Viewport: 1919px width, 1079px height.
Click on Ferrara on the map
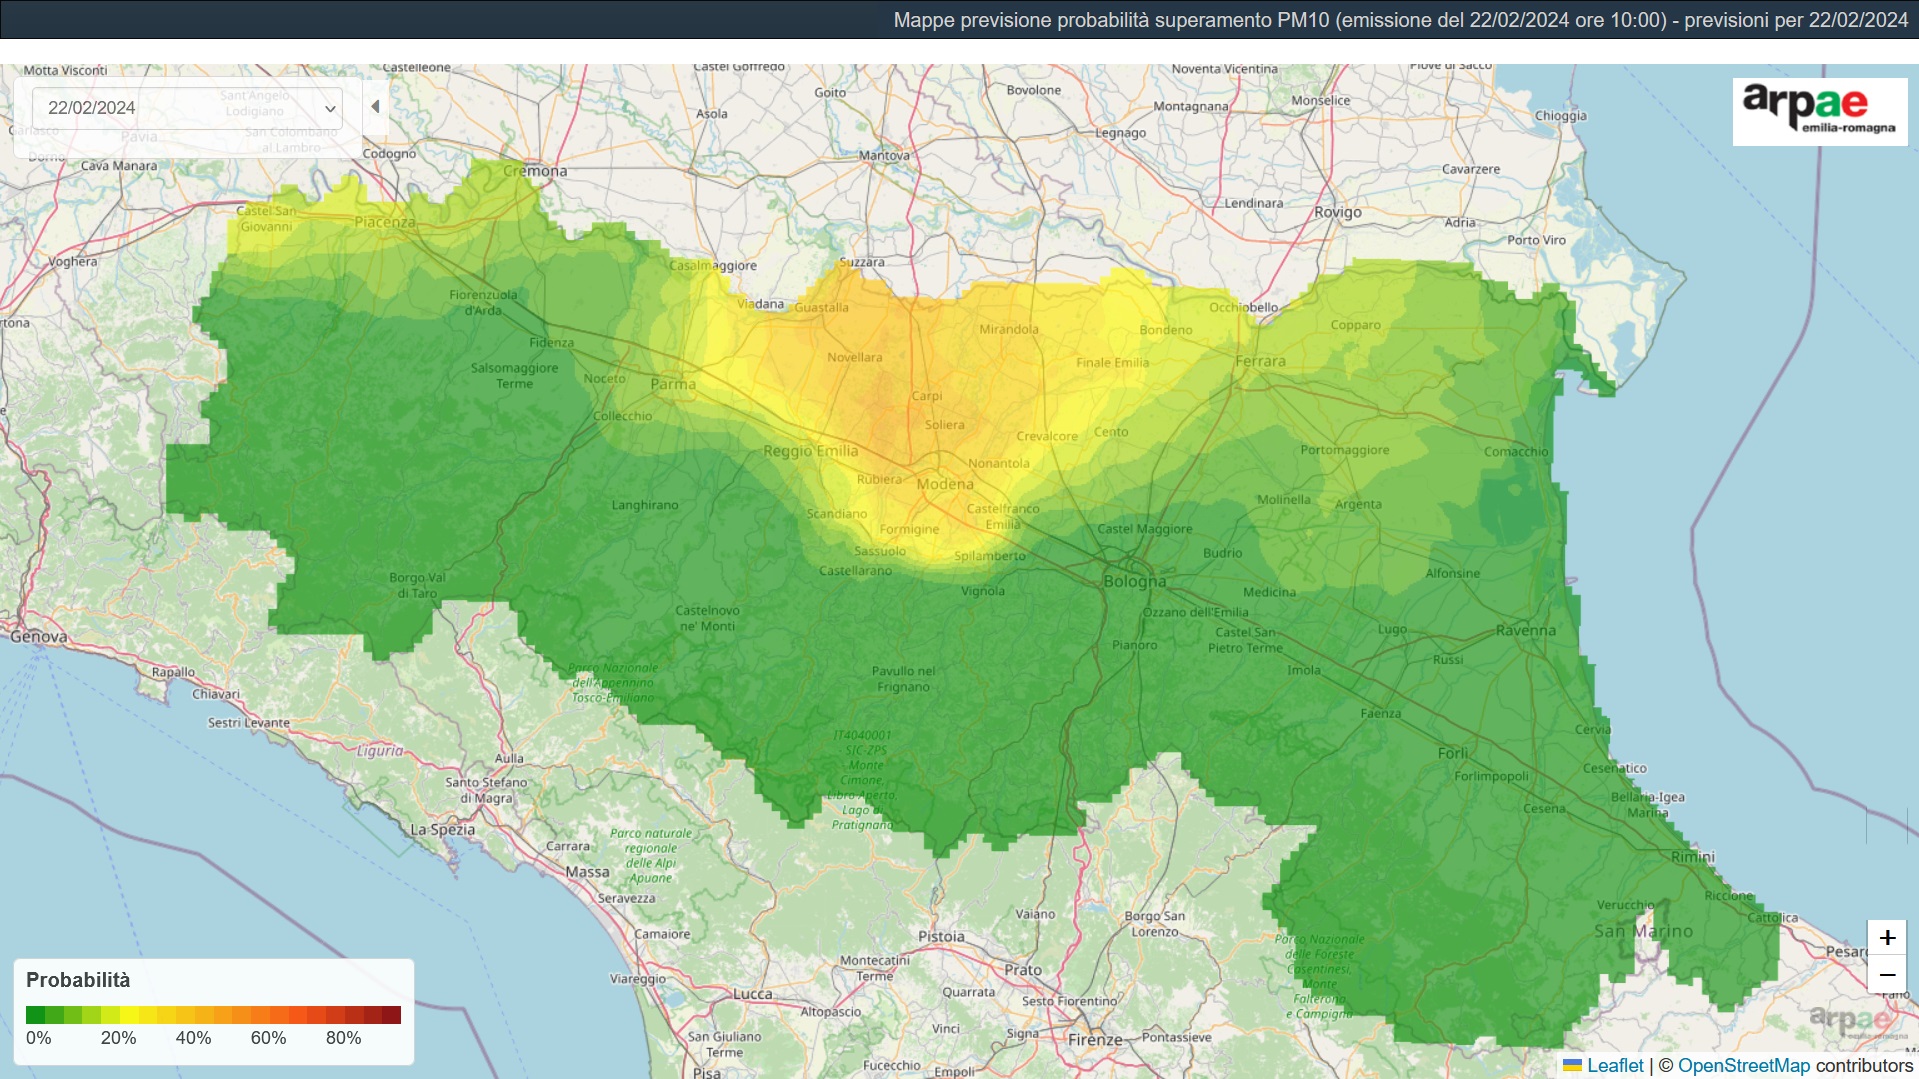coord(1259,361)
